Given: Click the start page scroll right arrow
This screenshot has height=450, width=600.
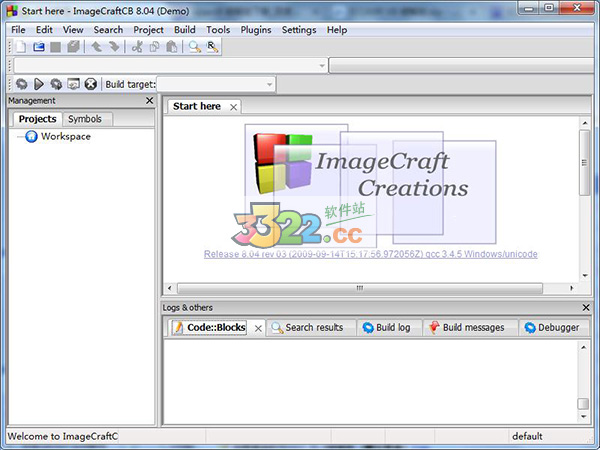Looking at the screenshot, I should pyautogui.click(x=572, y=288).
